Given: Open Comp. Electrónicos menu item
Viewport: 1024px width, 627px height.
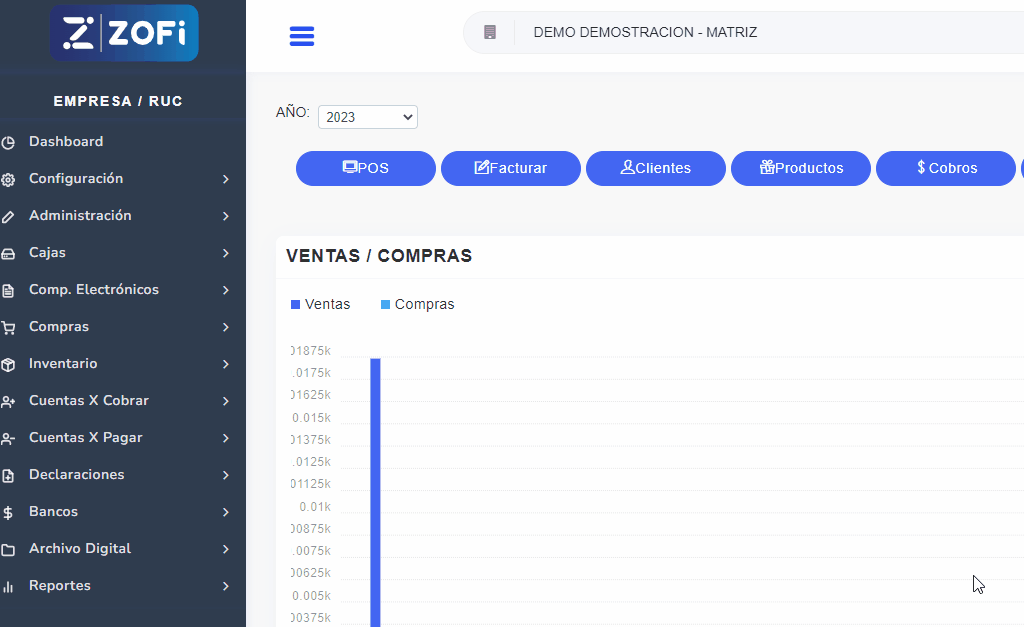Looking at the screenshot, I should pos(94,290).
